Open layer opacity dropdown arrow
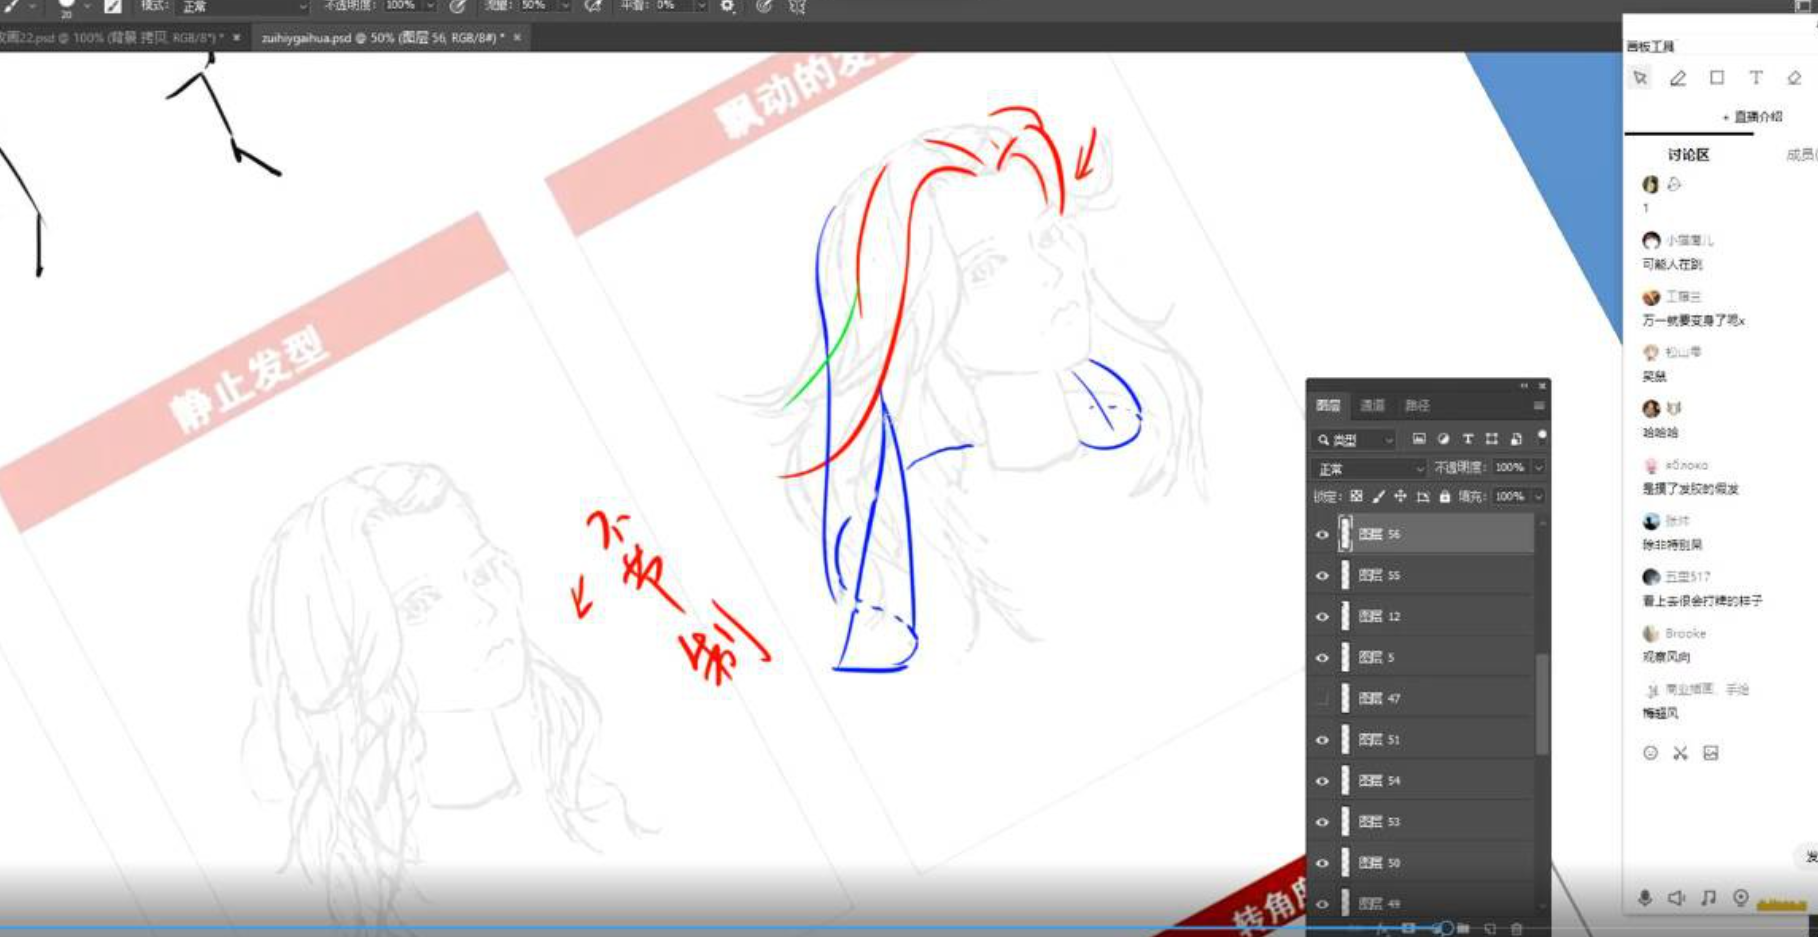The image size is (1818, 937). [x=1539, y=467]
